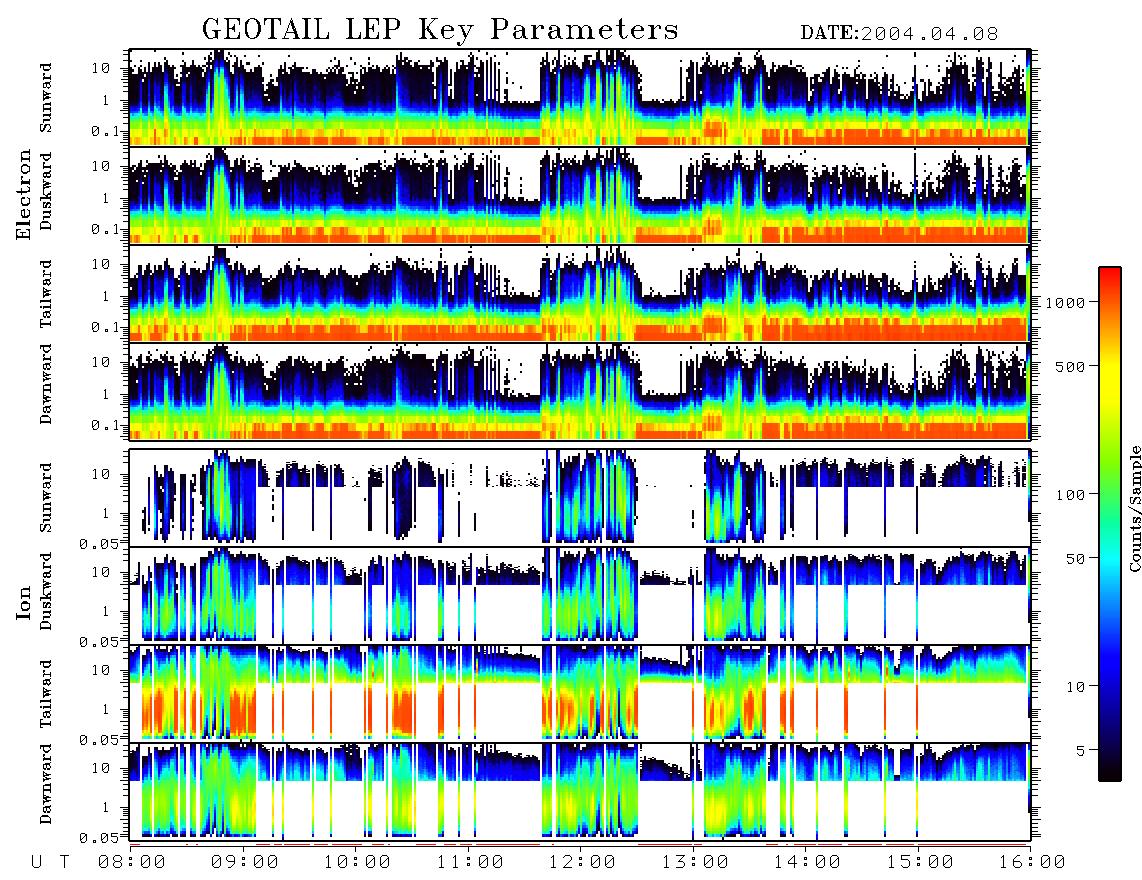Click the U T time axis label
The width and height of the screenshot is (1142, 880).
click(x=50, y=862)
